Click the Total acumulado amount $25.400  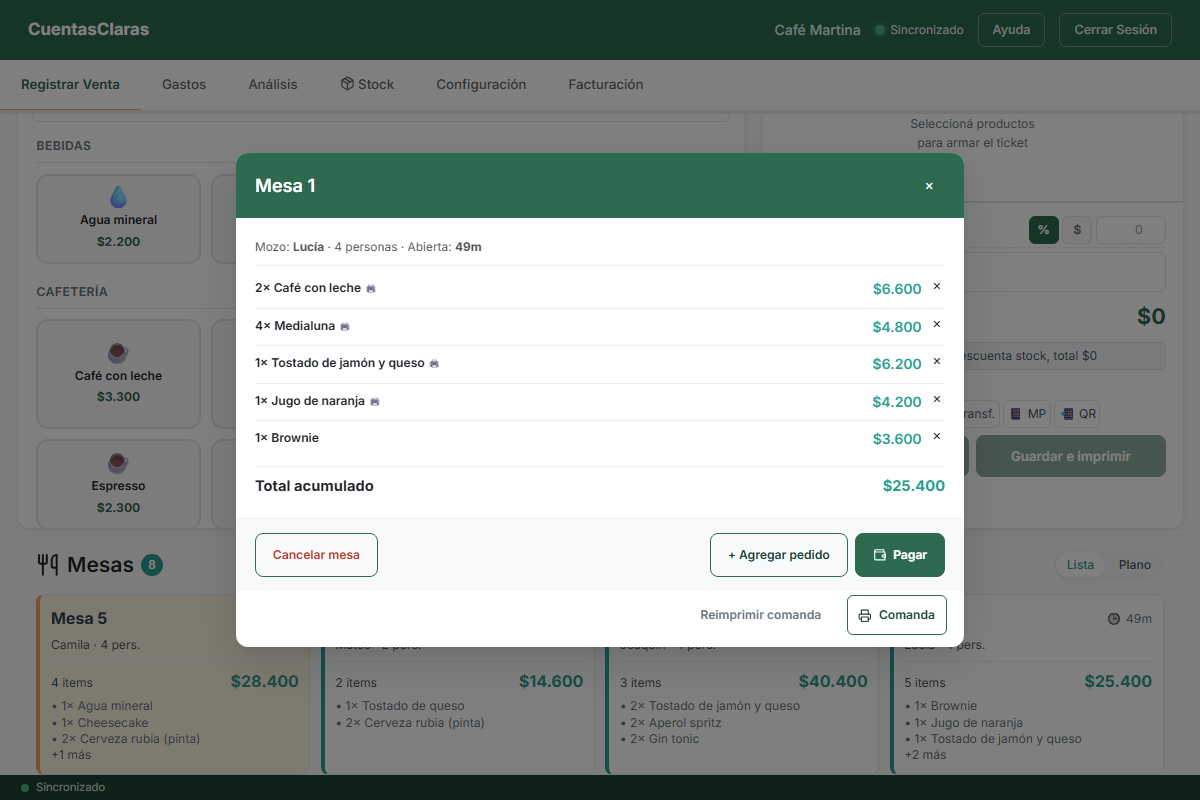point(914,486)
